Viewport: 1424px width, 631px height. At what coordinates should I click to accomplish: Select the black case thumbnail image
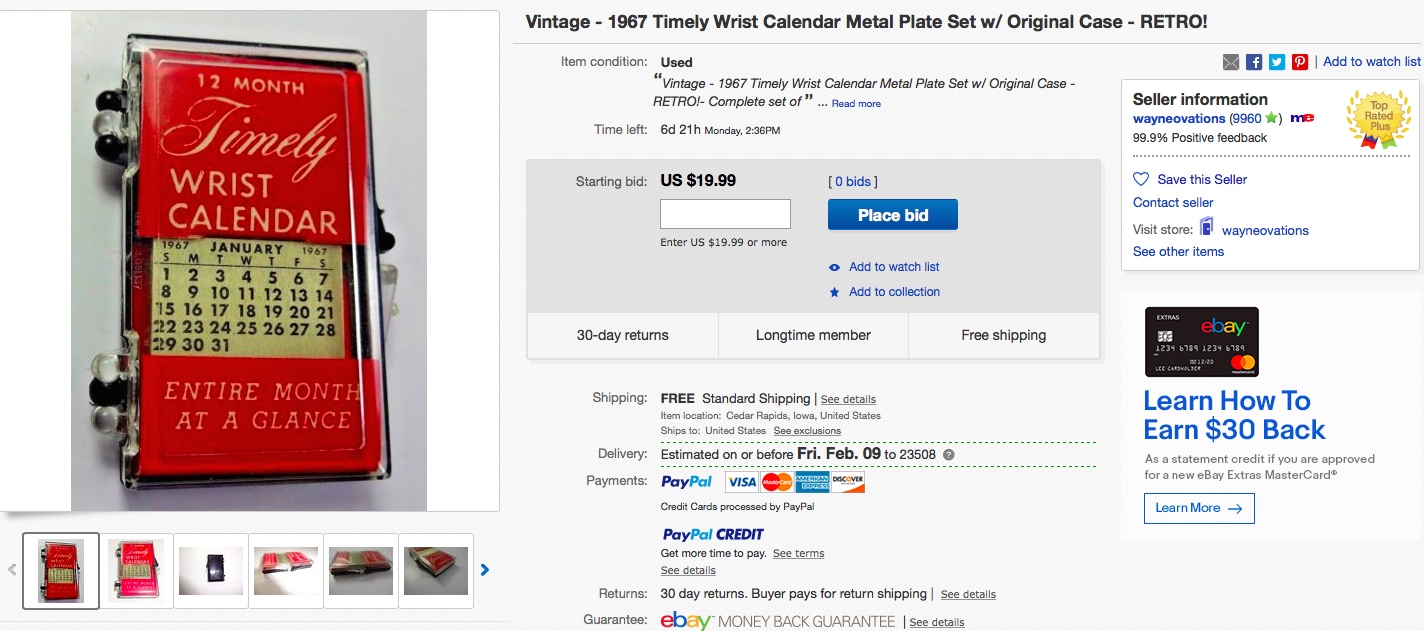click(x=212, y=571)
